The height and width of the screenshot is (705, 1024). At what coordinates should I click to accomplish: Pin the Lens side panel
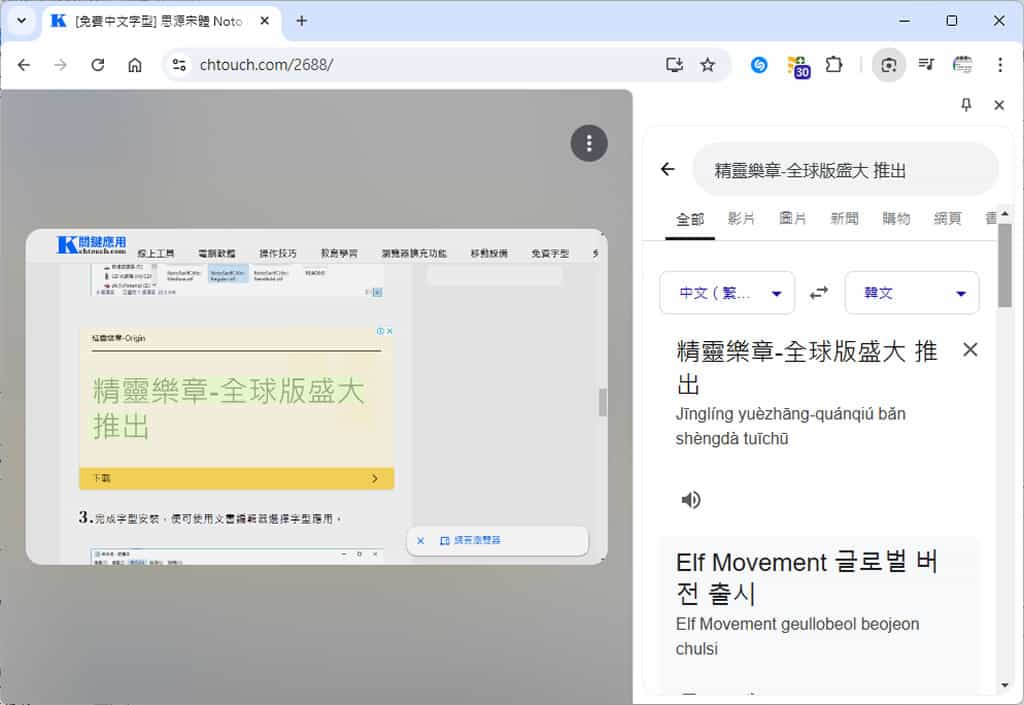click(x=967, y=104)
